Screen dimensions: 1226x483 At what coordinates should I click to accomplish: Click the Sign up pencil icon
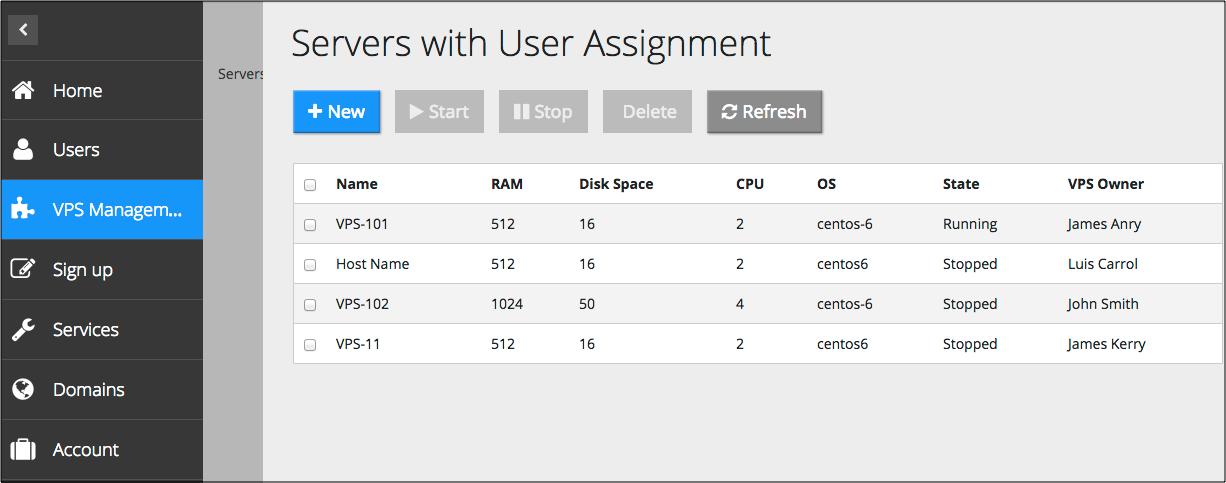click(x=23, y=270)
